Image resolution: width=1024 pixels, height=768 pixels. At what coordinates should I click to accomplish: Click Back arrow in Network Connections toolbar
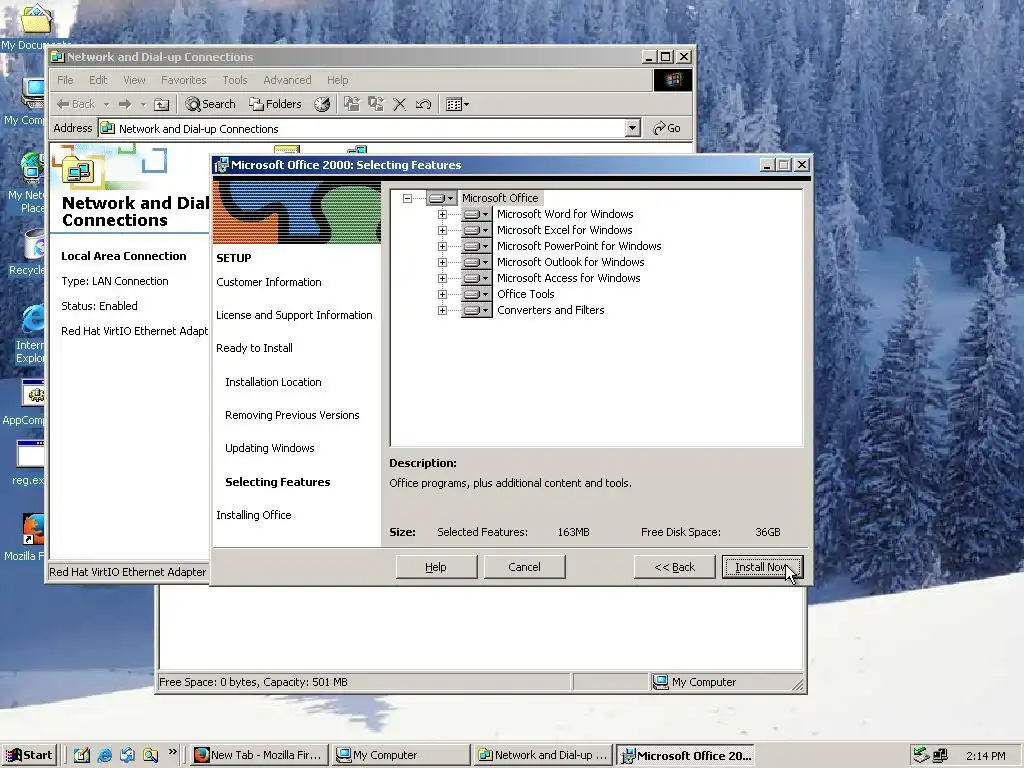coord(76,104)
